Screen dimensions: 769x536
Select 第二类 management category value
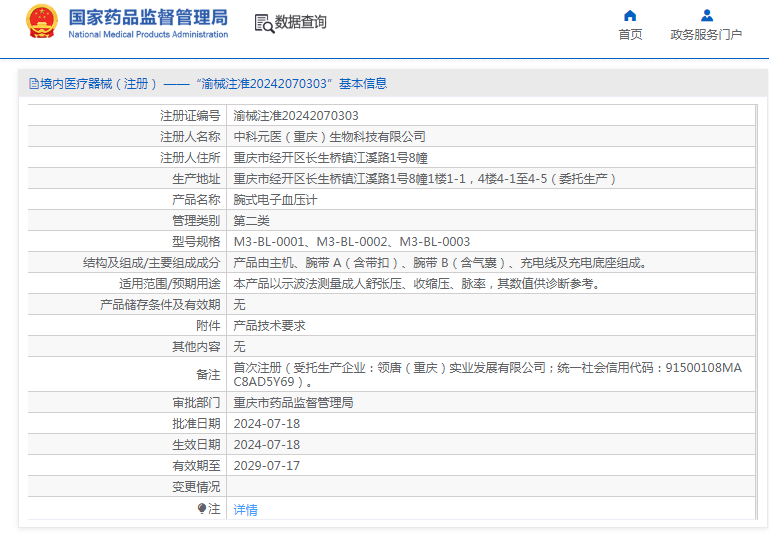(252, 221)
